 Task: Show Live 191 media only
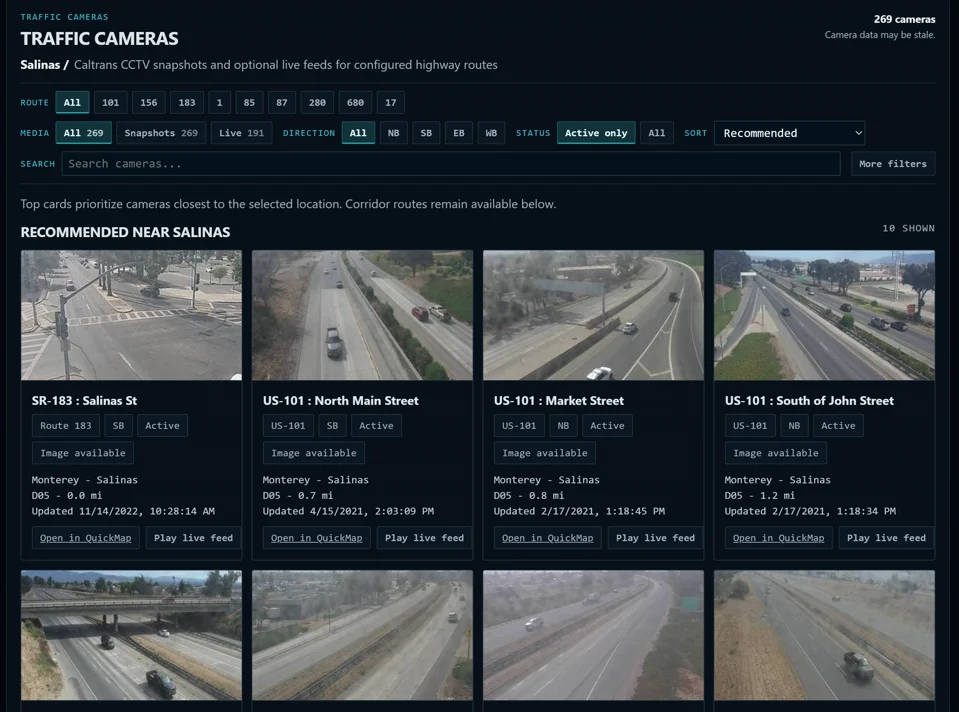tap(242, 133)
